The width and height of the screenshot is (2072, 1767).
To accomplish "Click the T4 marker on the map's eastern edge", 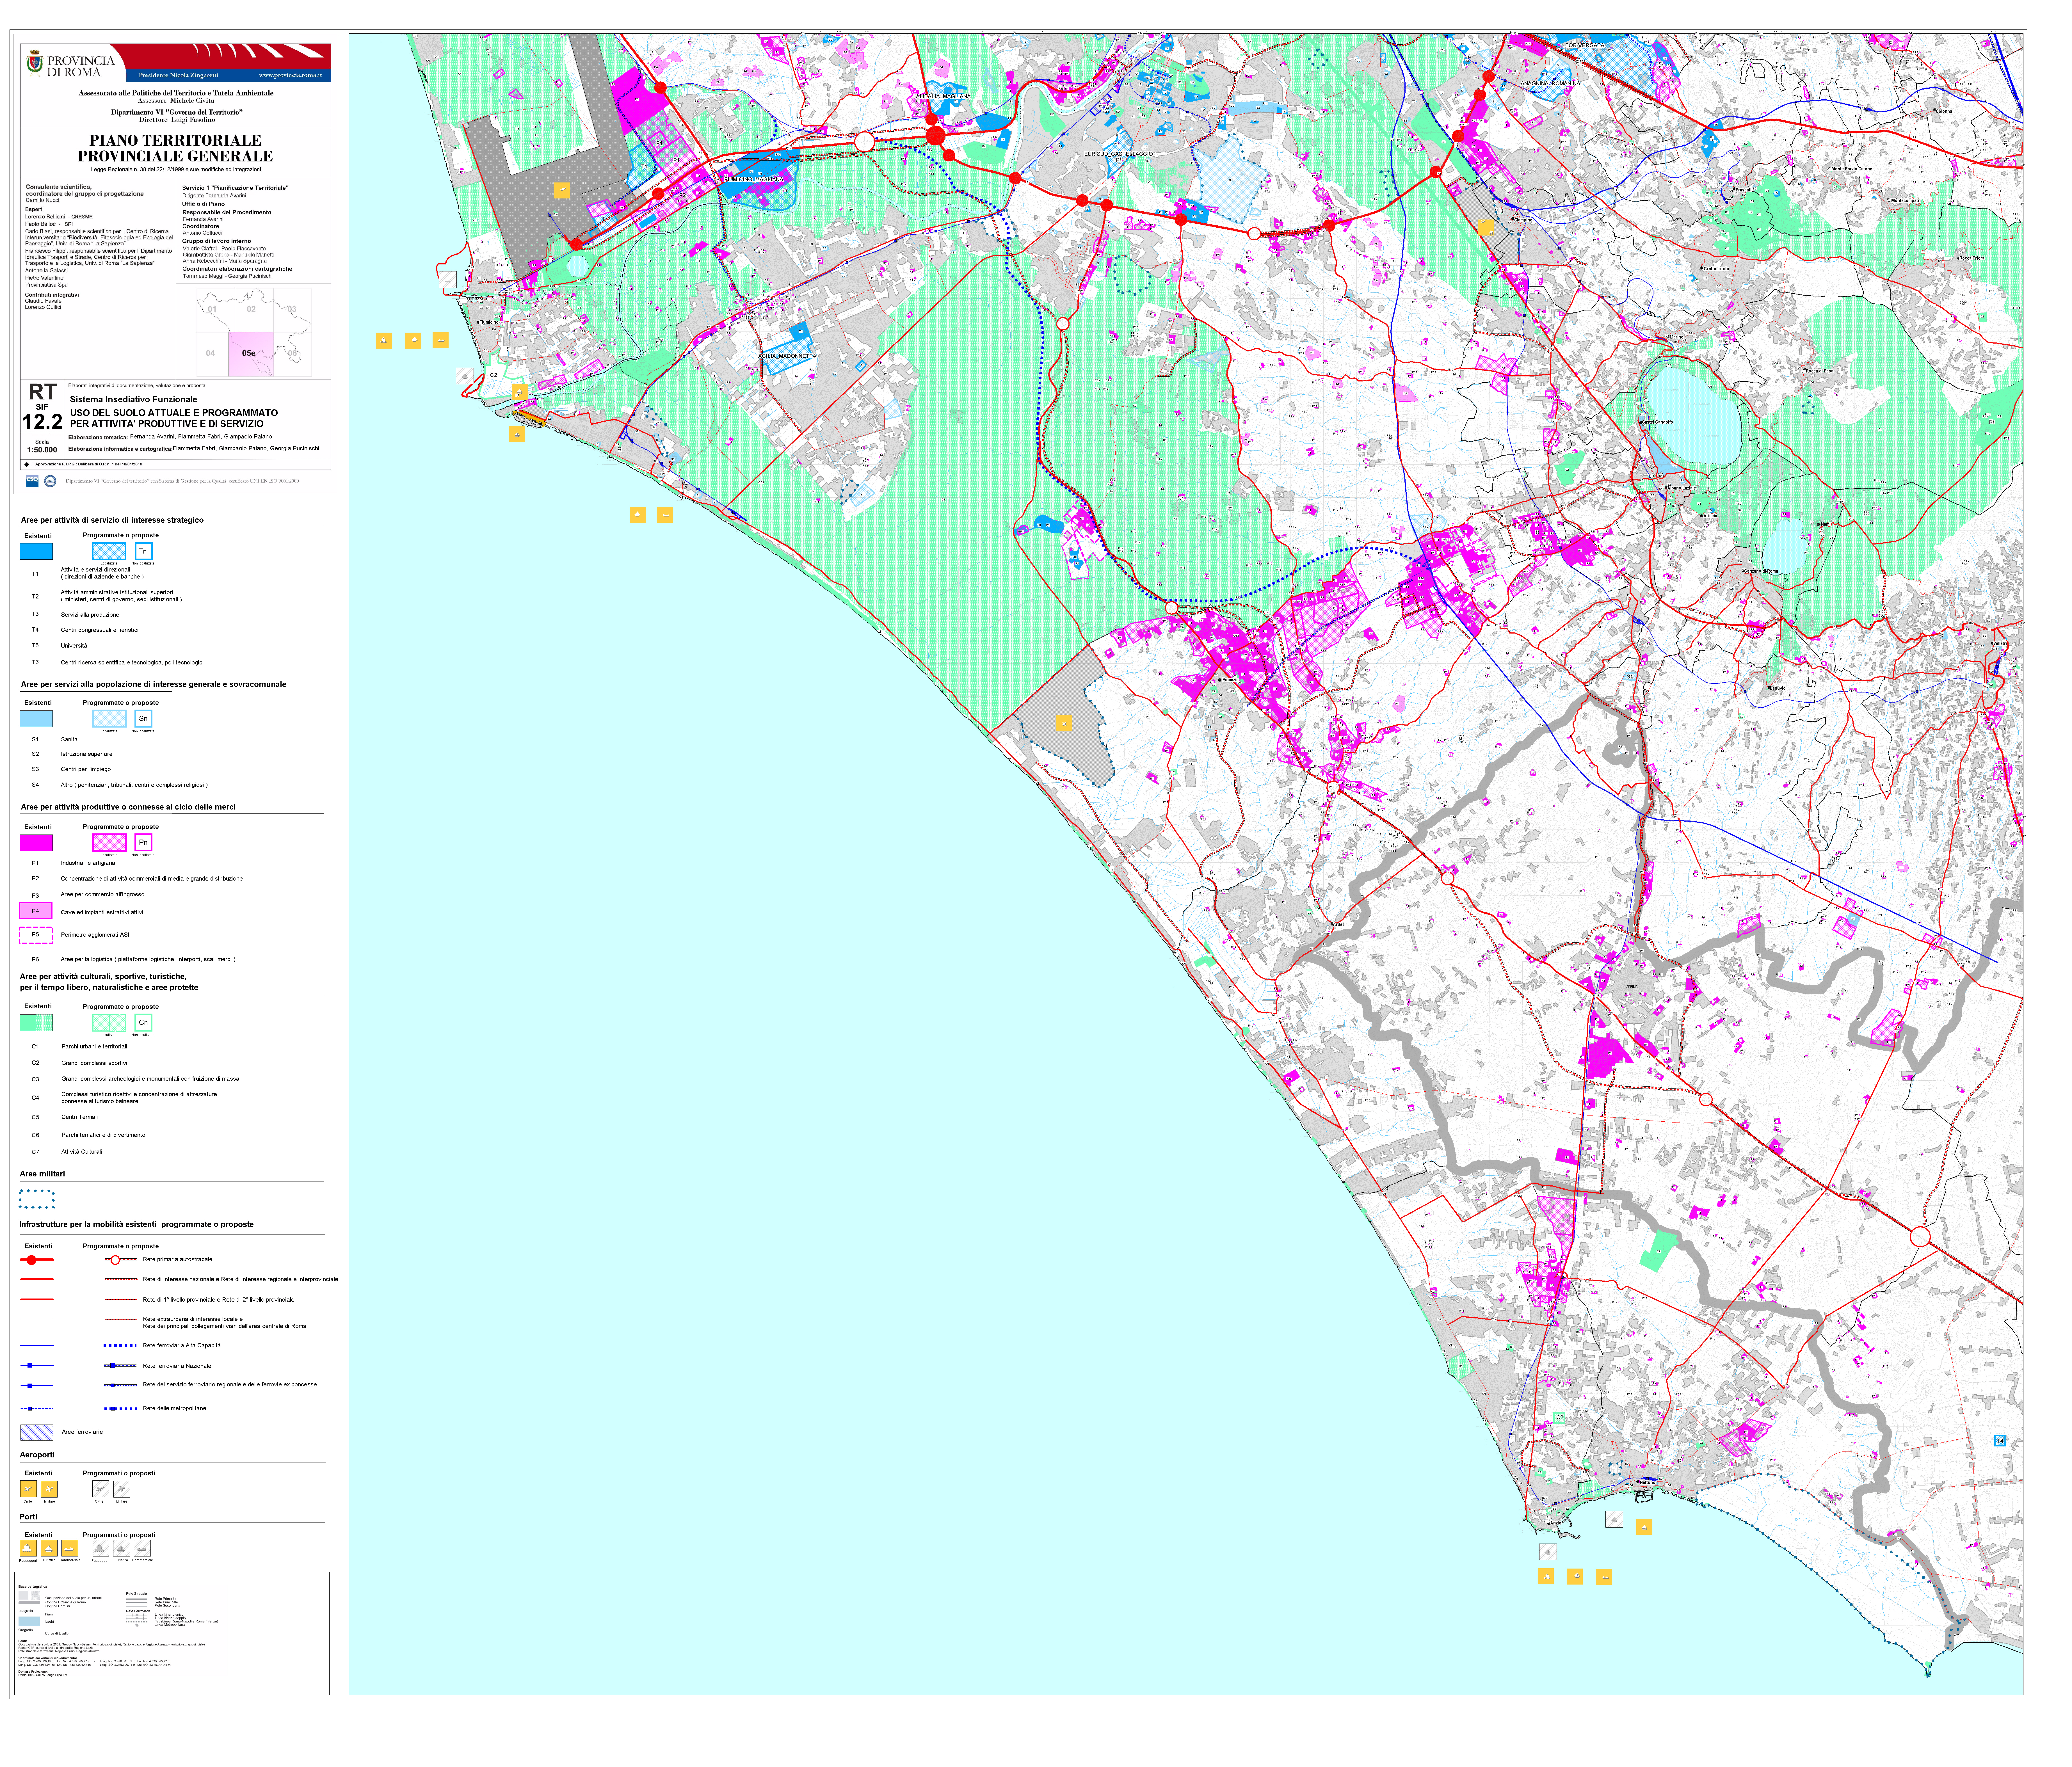I will point(2000,1441).
